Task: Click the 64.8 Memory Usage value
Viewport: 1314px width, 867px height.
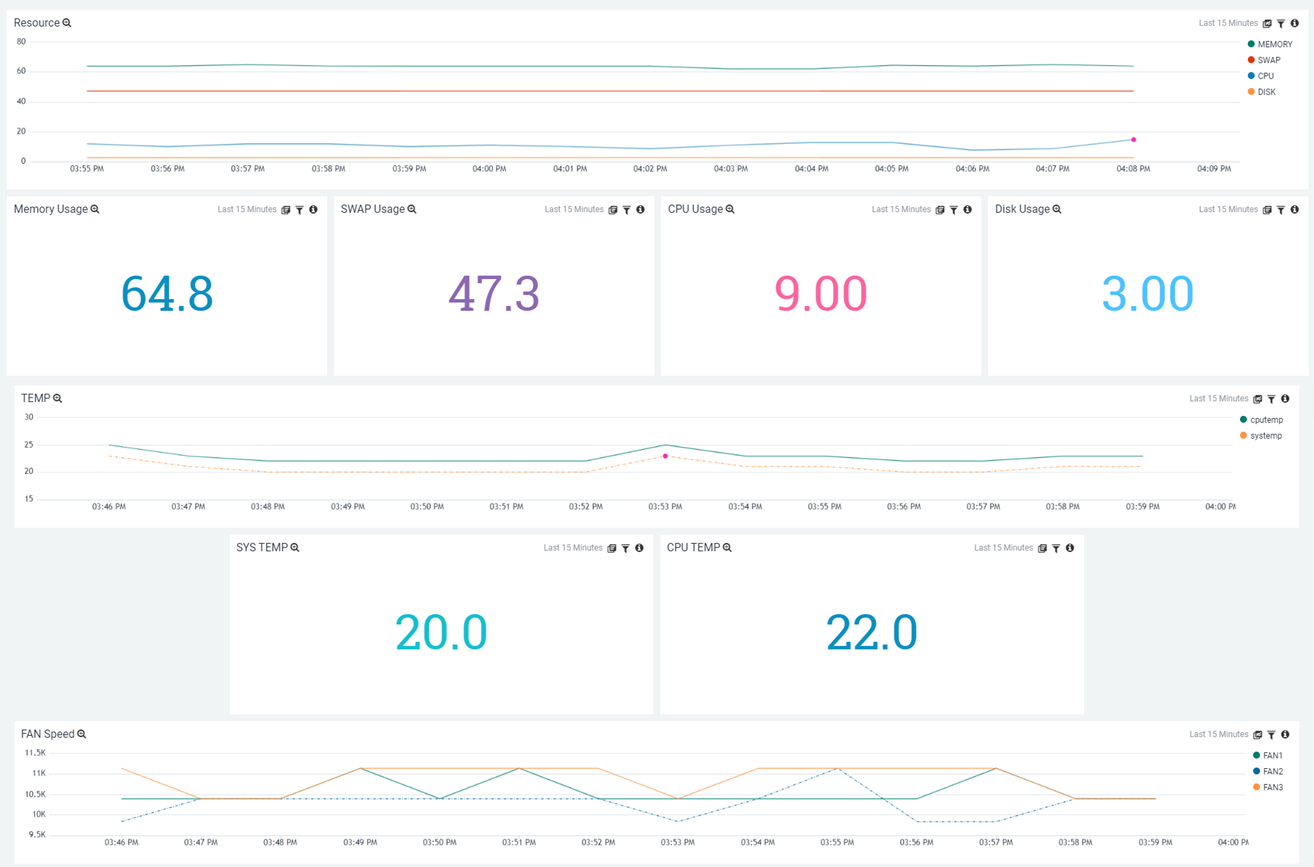Action: tap(167, 294)
